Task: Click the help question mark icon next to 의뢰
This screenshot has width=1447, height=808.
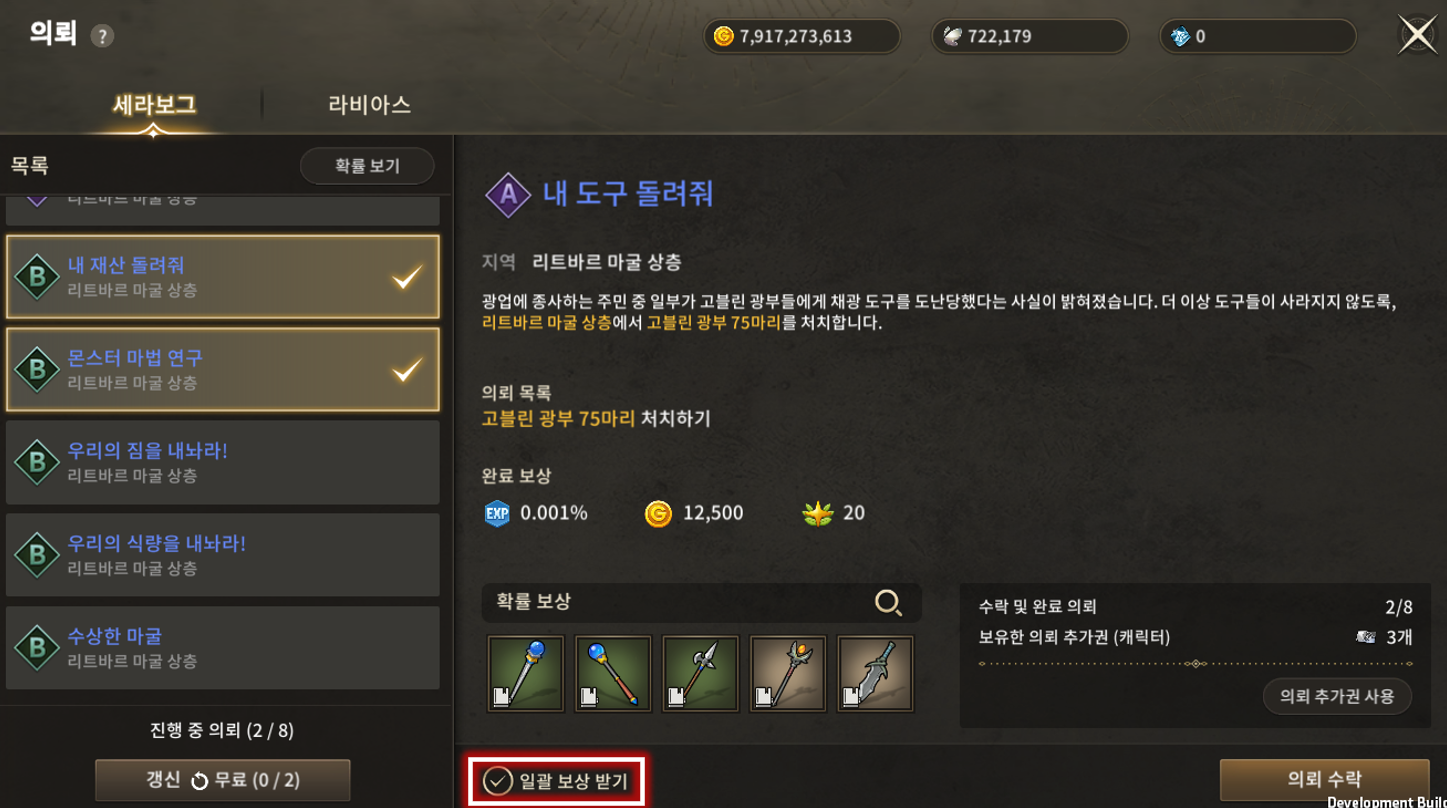Action: (102, 37)
